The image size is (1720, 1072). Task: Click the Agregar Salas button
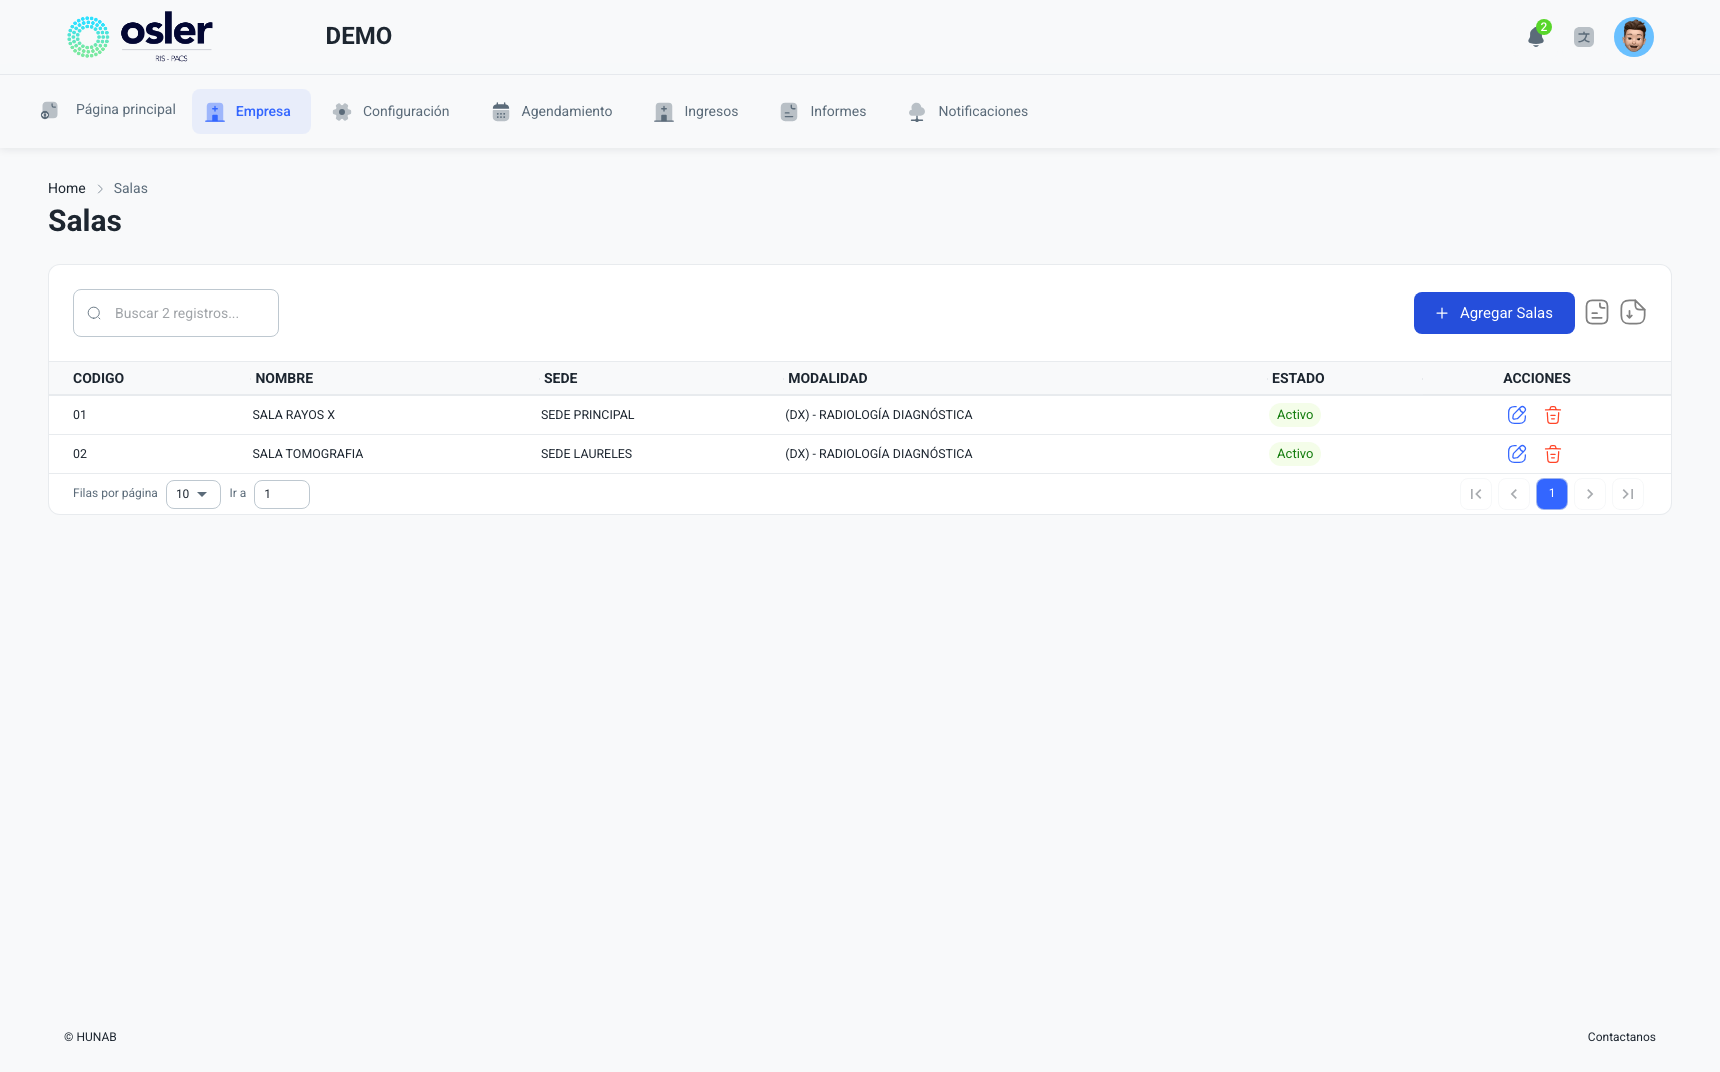click(1494, 313)
